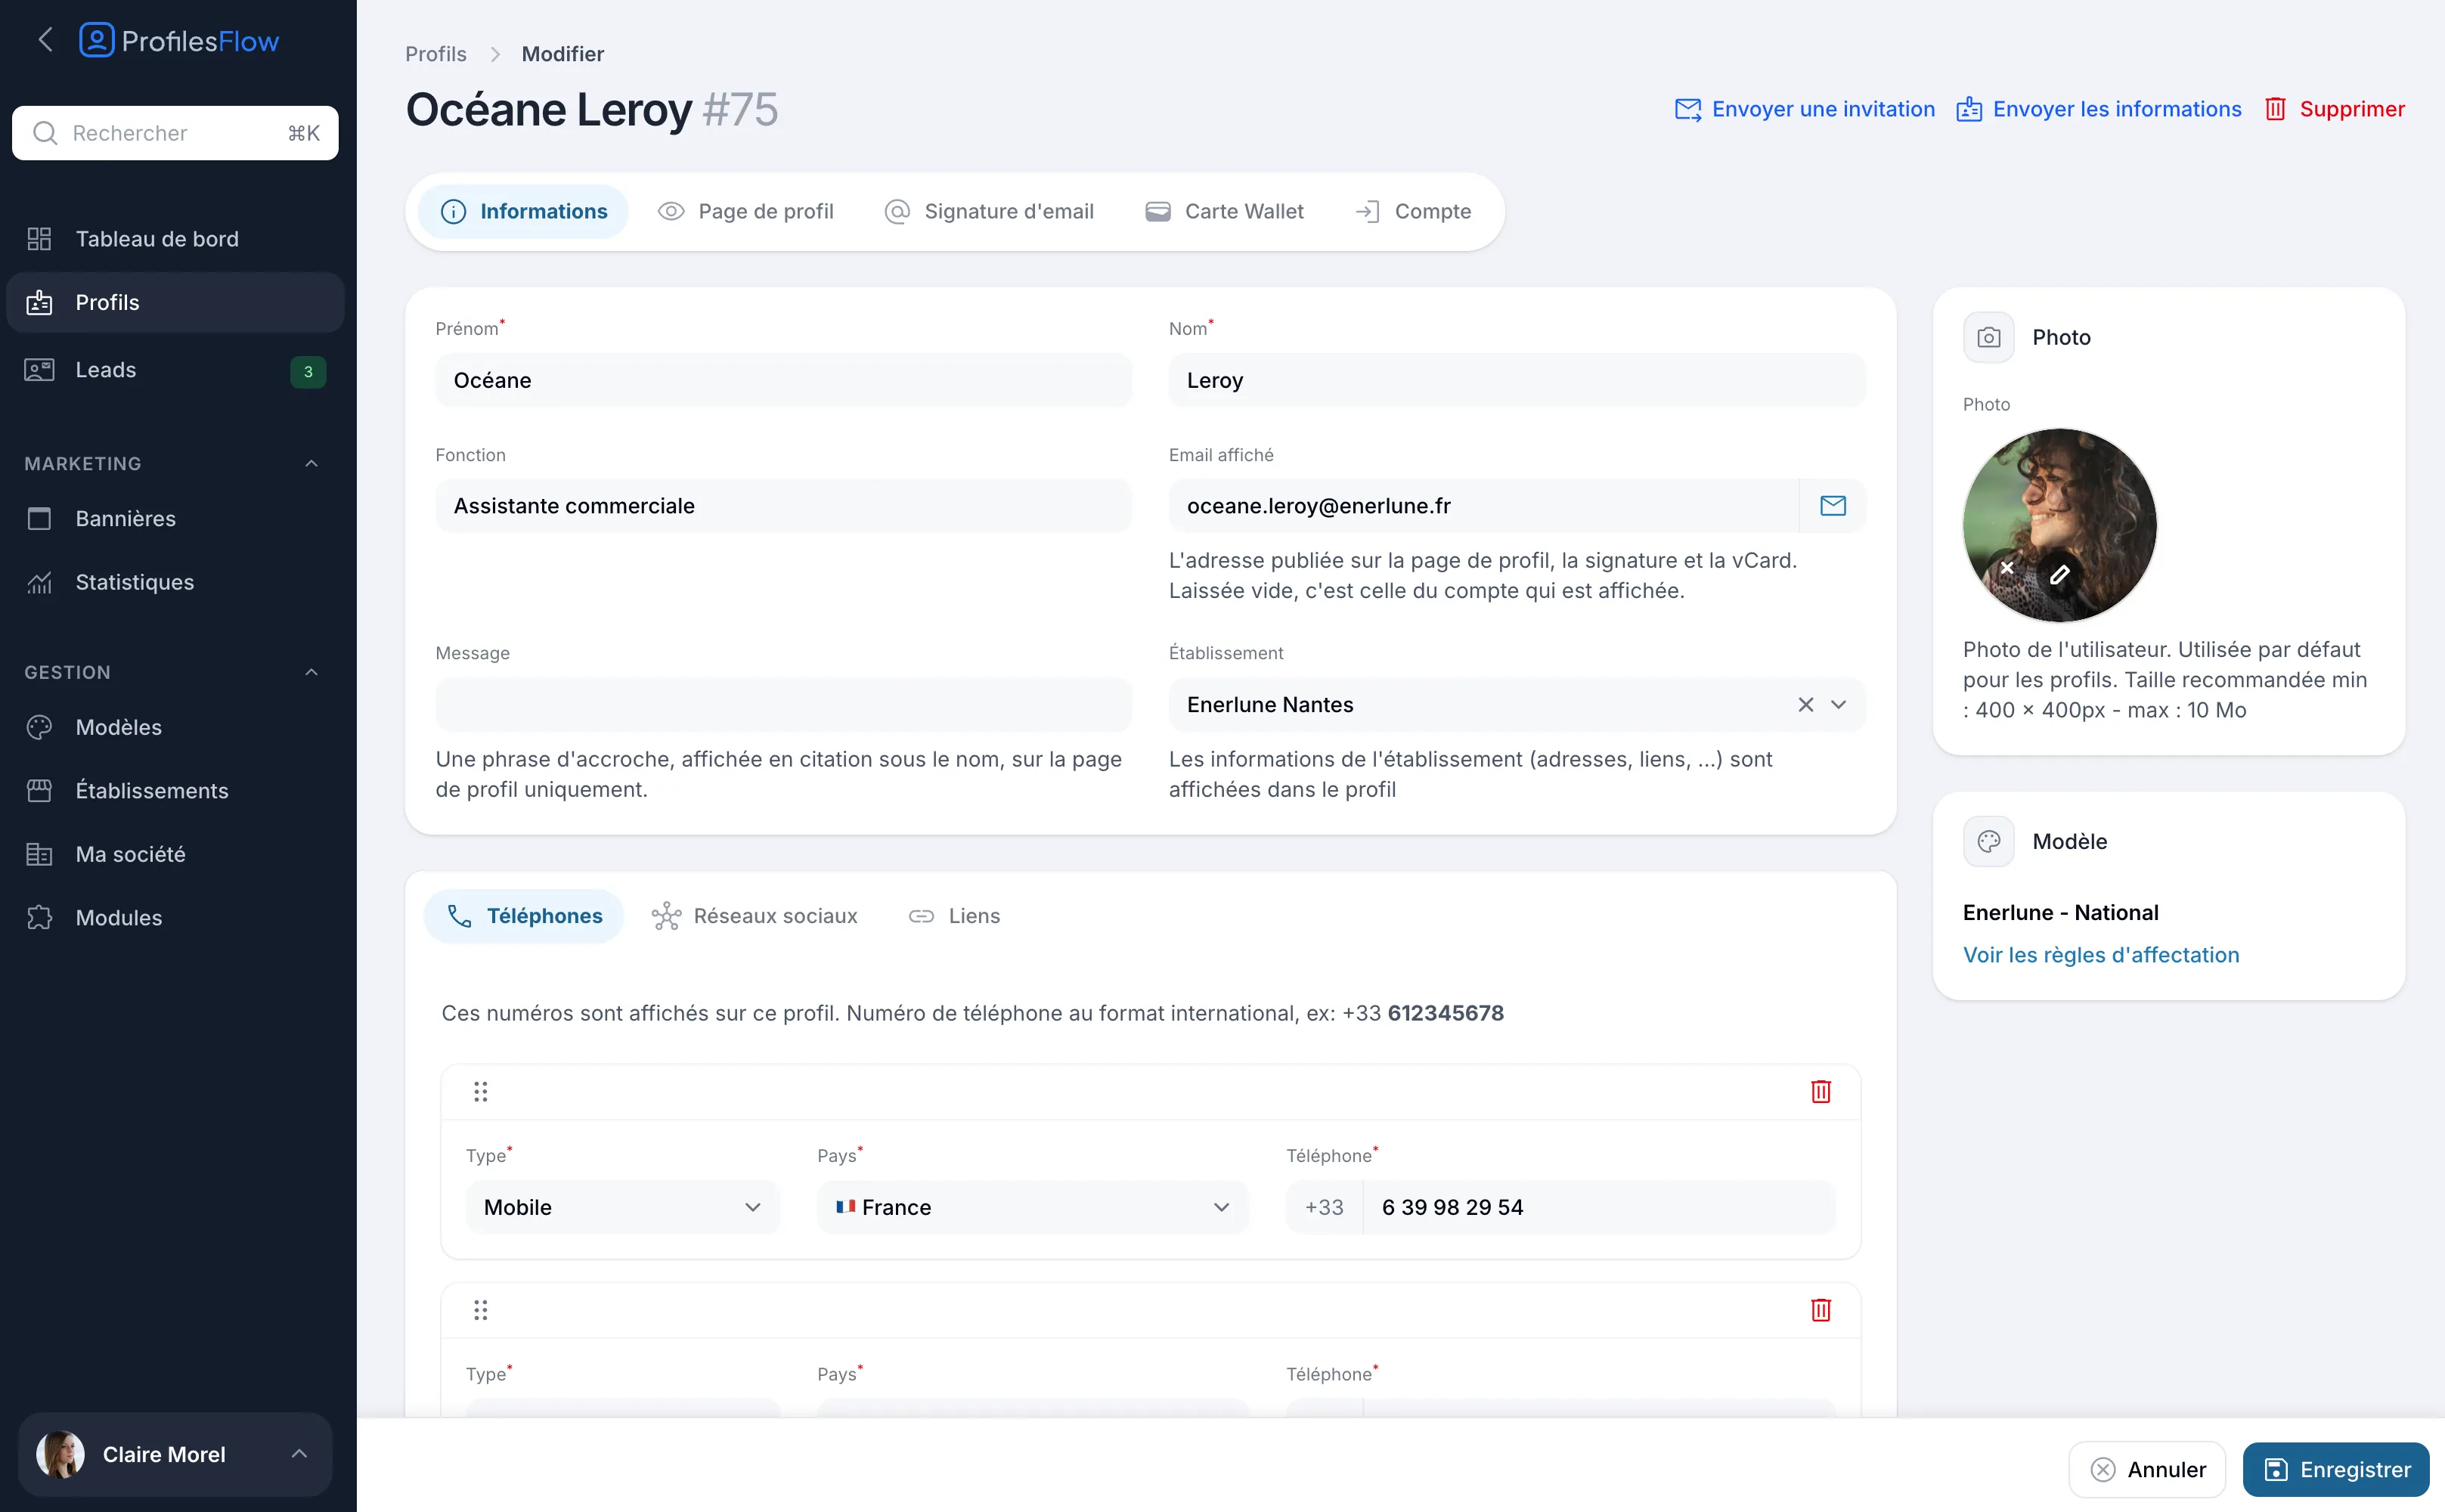
Task: Open Statistiques in the sidebar
Action: click(x=175, y=582)
